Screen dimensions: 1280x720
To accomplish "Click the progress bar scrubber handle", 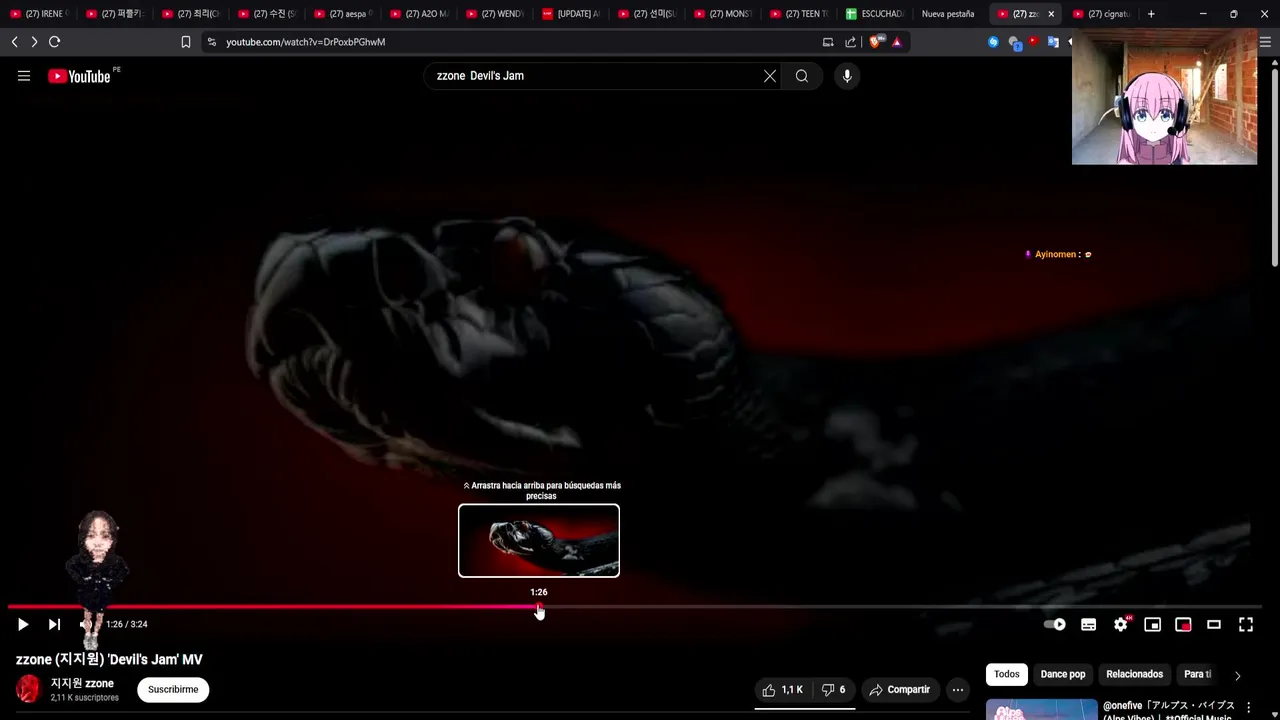I will (x=539, y=606).
